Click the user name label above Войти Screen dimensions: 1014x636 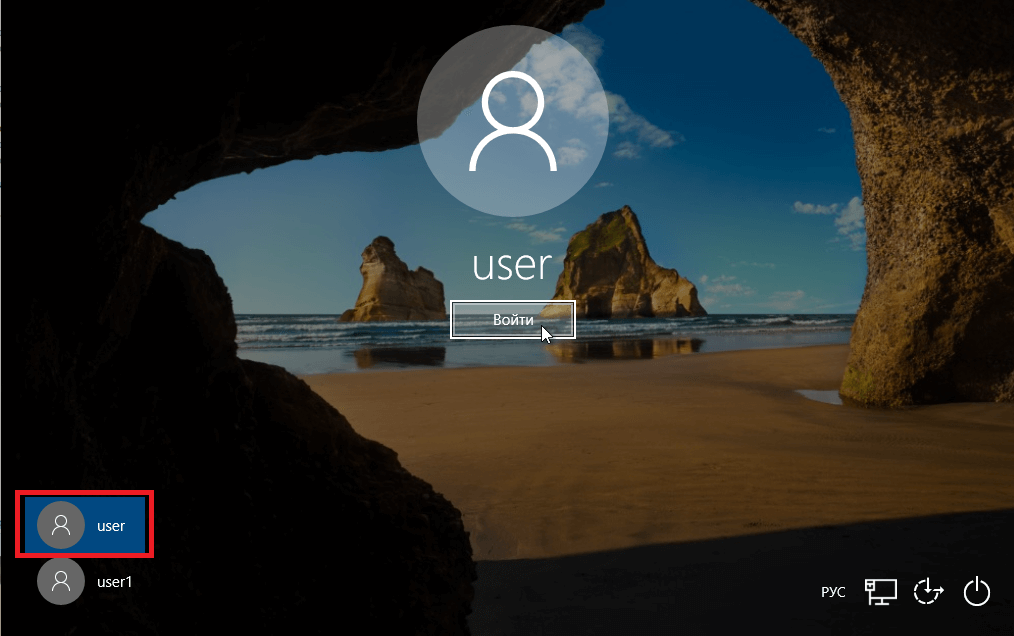coord(513,266)
